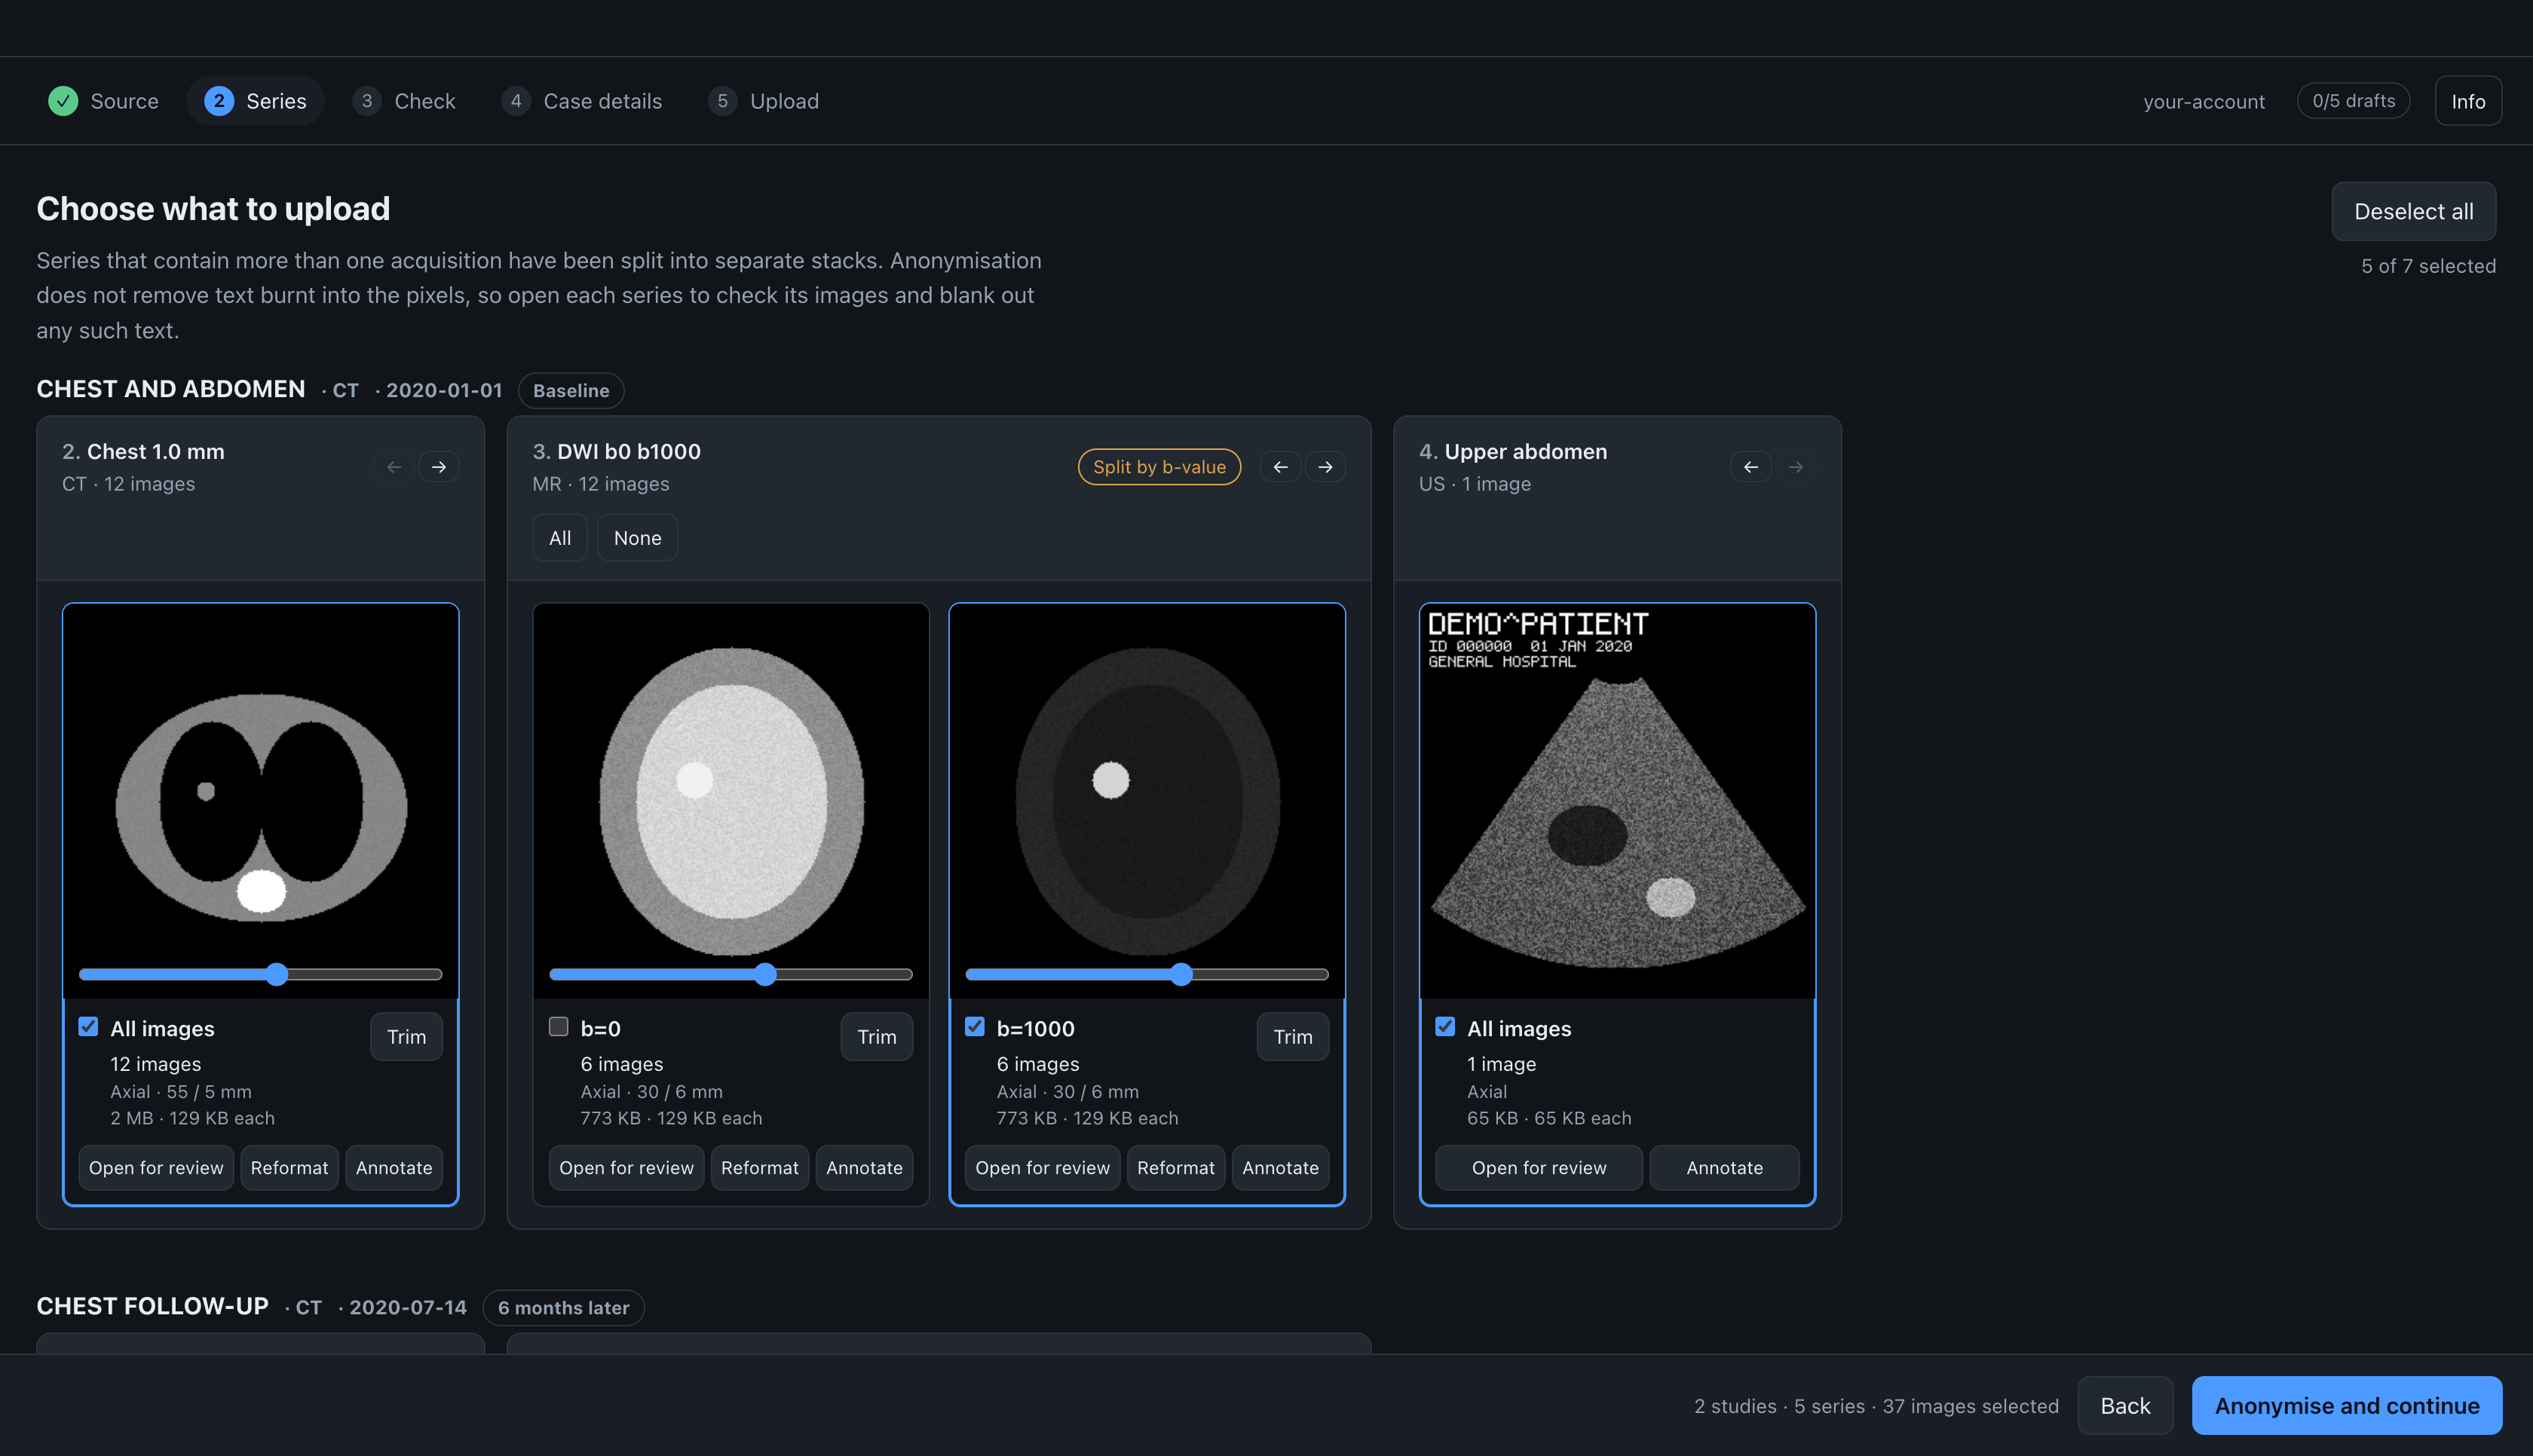Move DWI b0 b1000 series left arrow
This screenshot has width=2533, height=1456.
tap(1280, 467)
